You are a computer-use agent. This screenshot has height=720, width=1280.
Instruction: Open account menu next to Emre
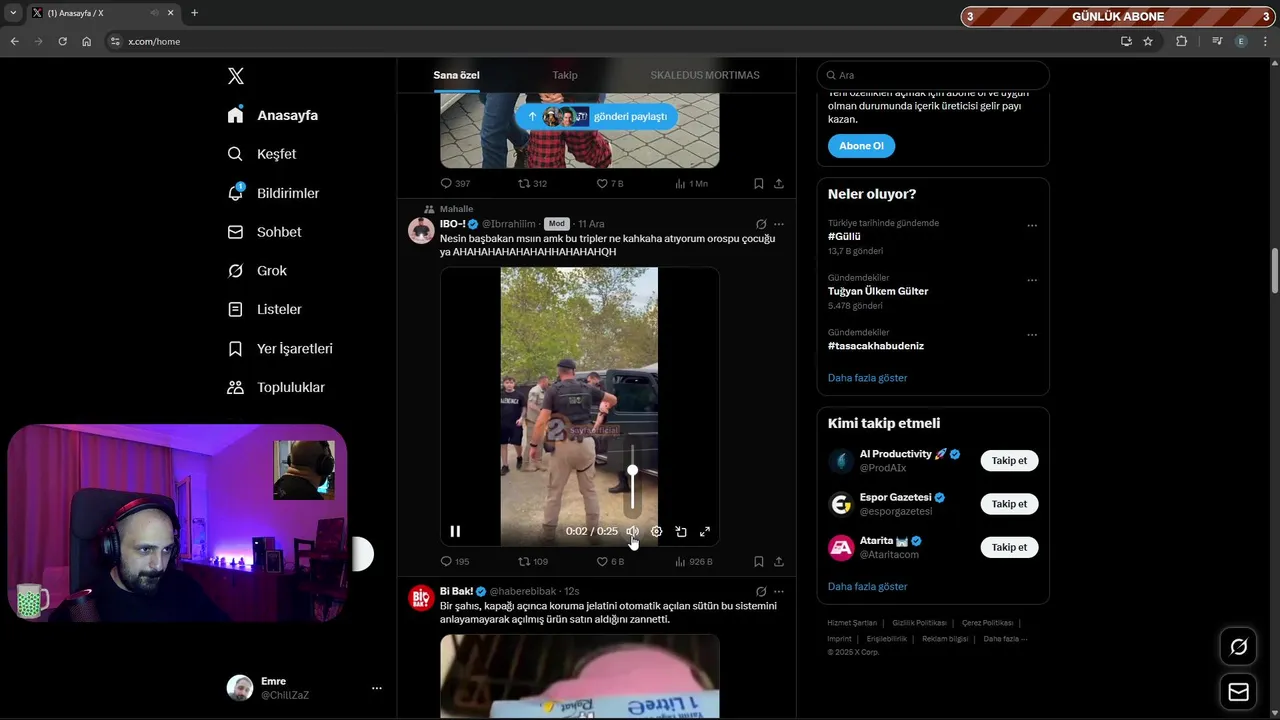click(377, 688)
